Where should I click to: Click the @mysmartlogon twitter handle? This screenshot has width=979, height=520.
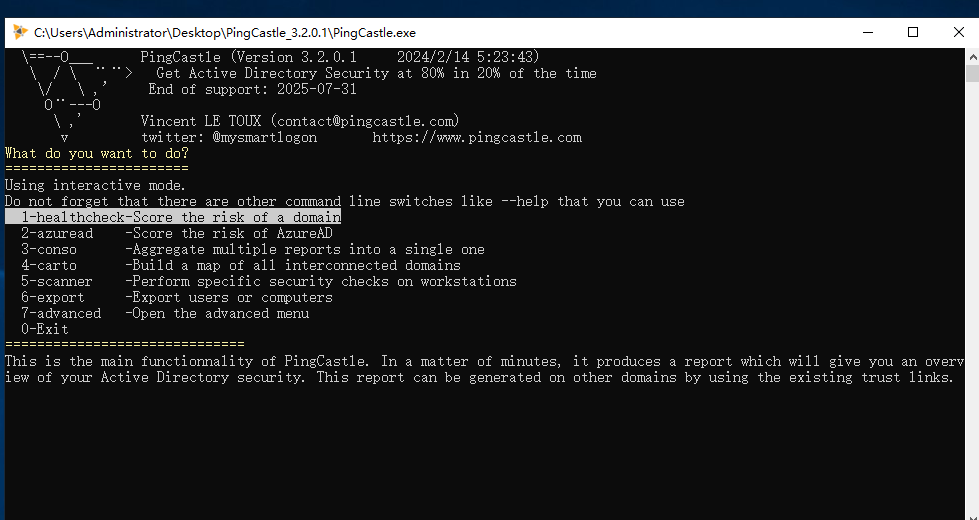point(264,137)
